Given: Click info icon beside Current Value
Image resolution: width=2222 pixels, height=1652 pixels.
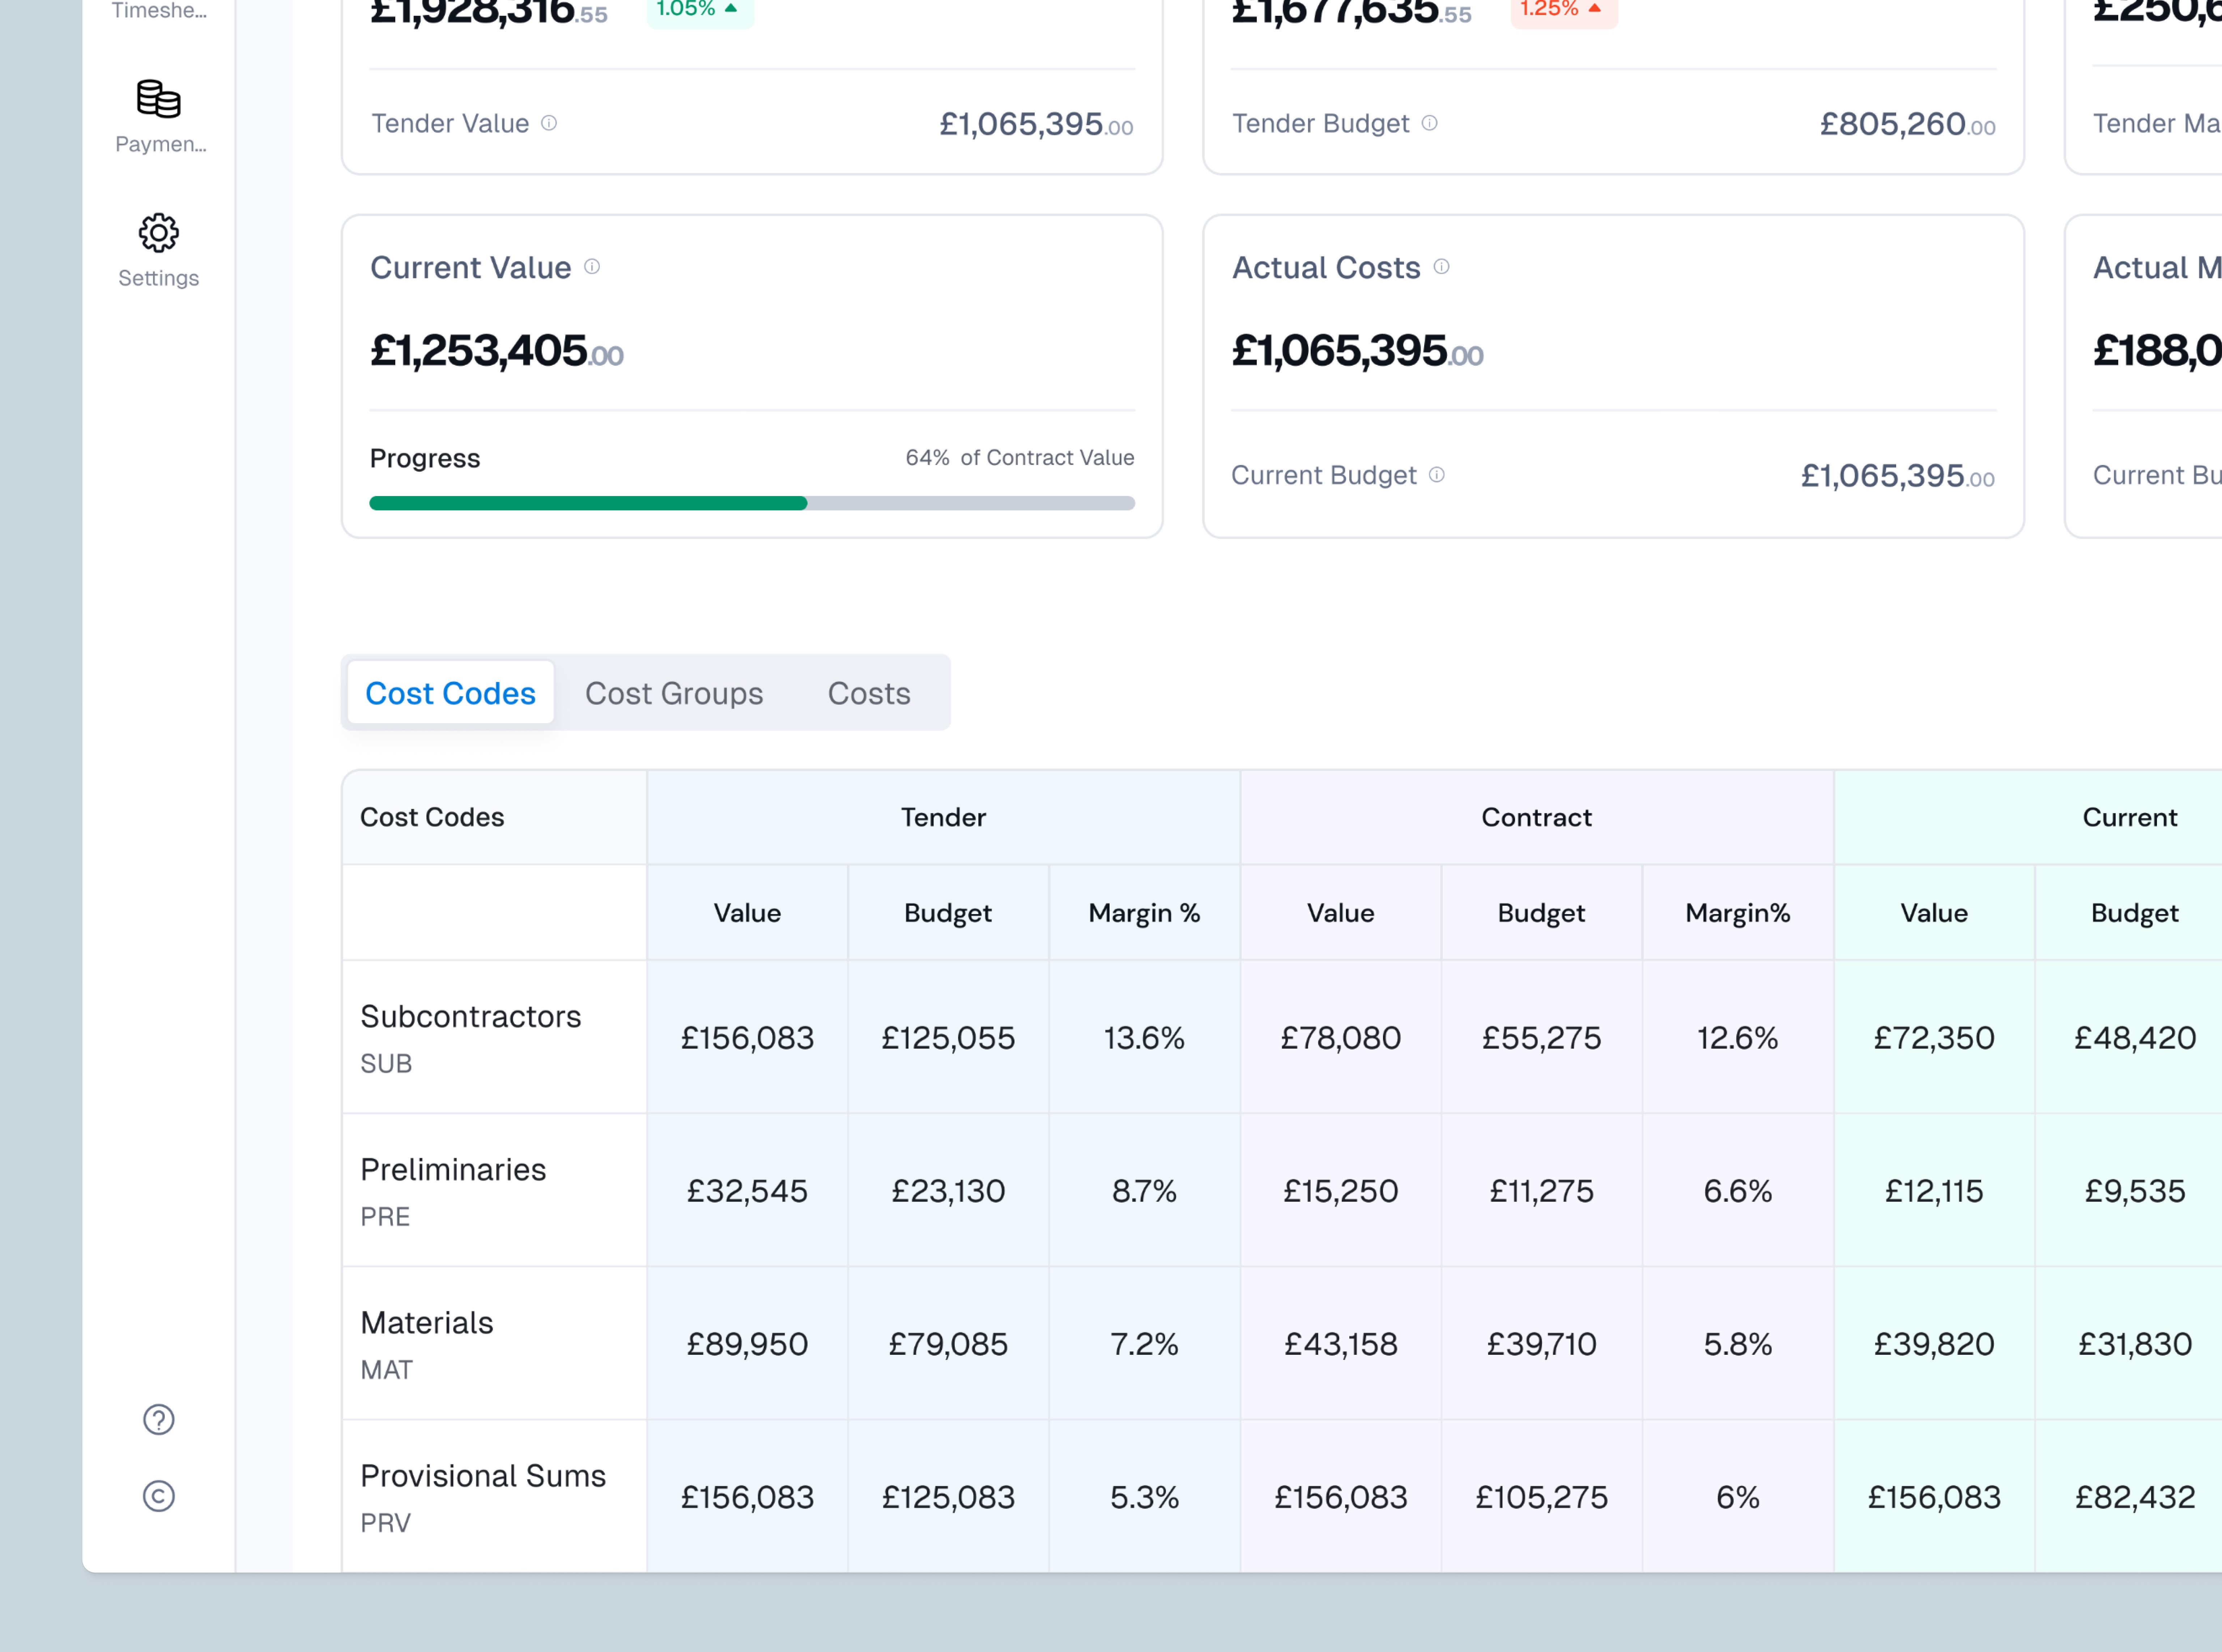Looking at the screenshot, I should click(592, 267).
